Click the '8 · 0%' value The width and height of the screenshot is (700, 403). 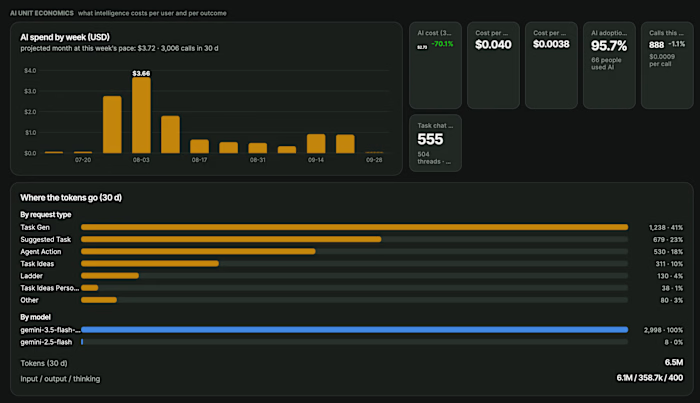click(x=674, y=342)
